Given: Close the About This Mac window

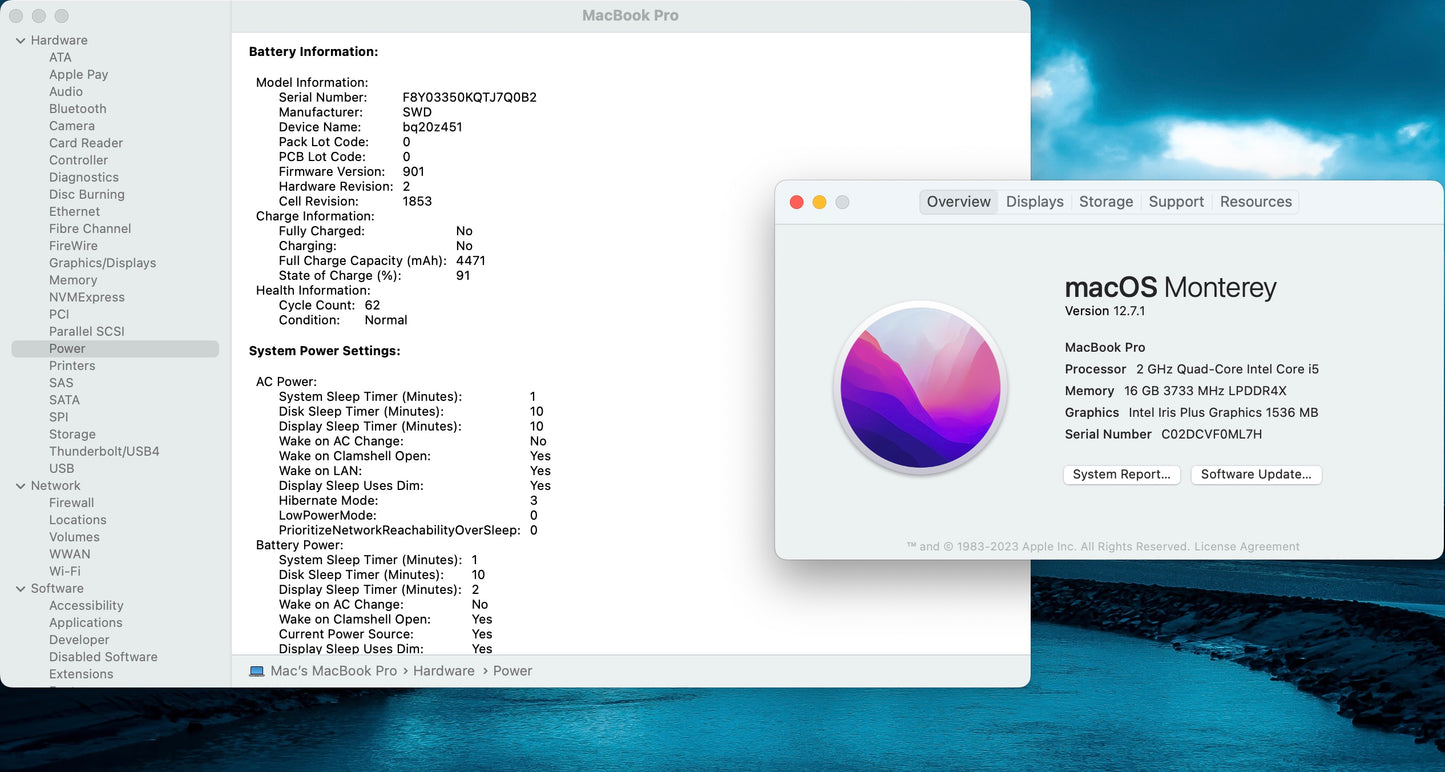Looking at the screenshot, I should (x=797, y=202).
